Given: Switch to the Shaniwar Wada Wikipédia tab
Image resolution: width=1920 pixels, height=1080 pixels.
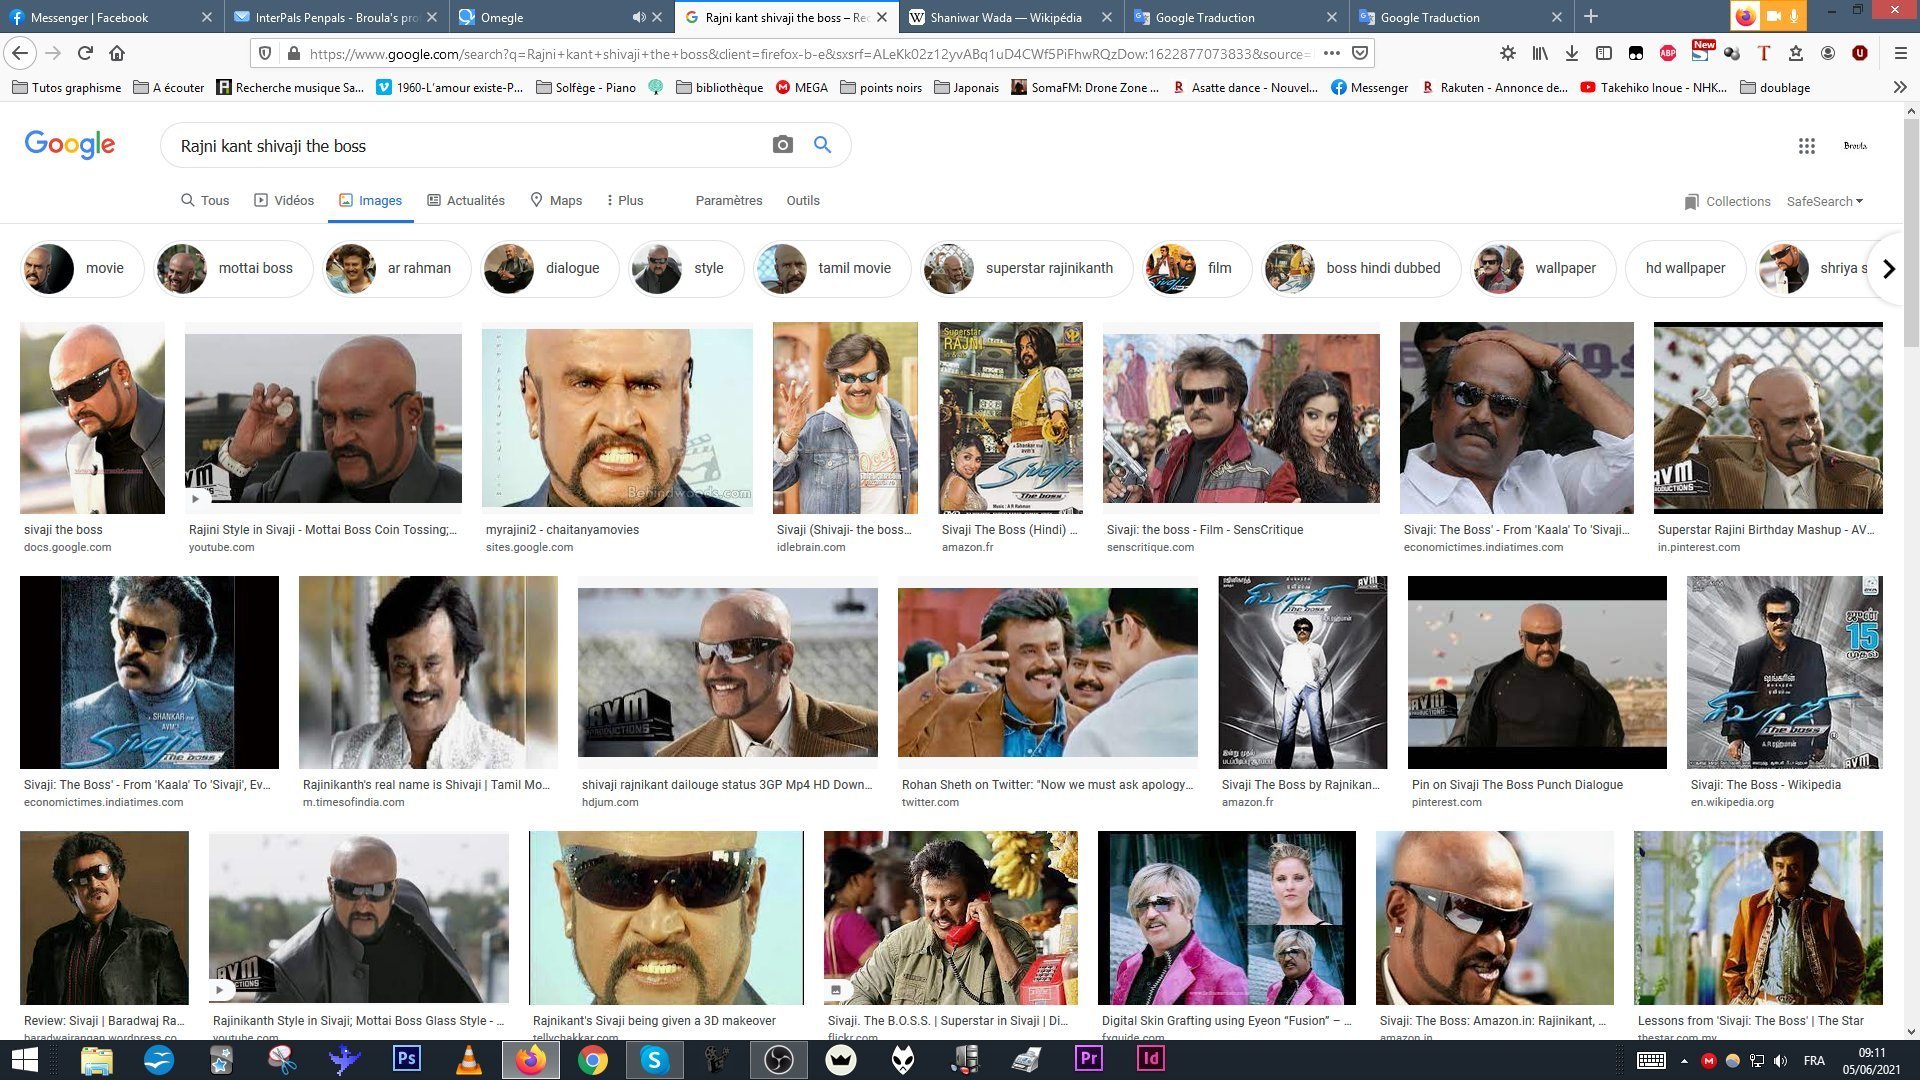Looking at the screenshot, I should (x=1005, y=17).
